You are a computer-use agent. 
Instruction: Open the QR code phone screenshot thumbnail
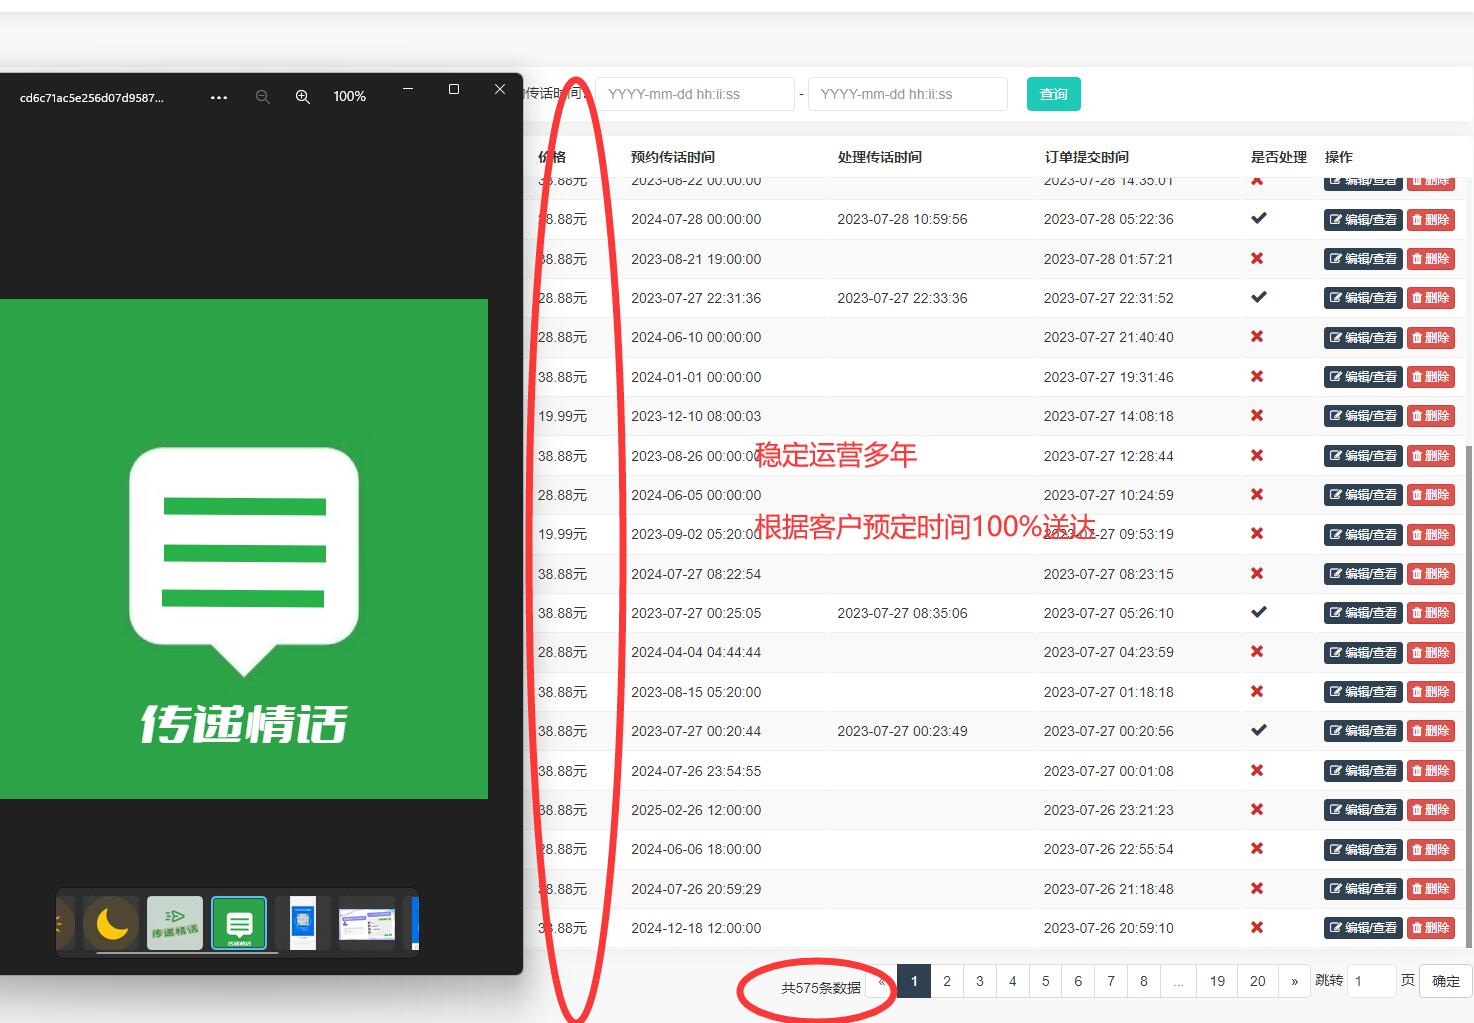coord(303,923)
